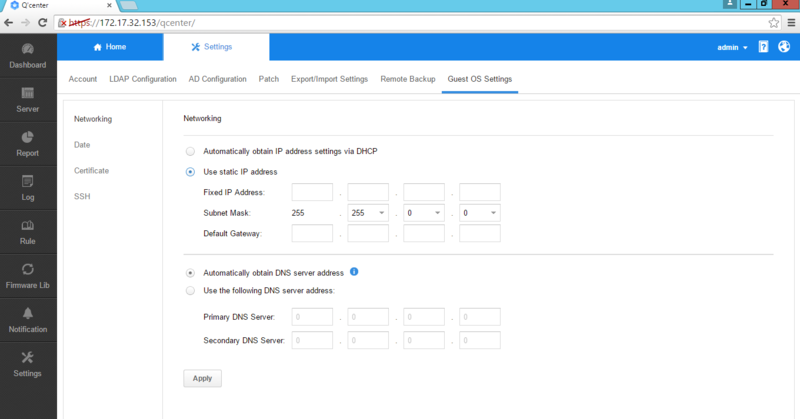Screen dimensions: 800x419
Task: Go to Server in the sidebar
Action: coord(27,94)
